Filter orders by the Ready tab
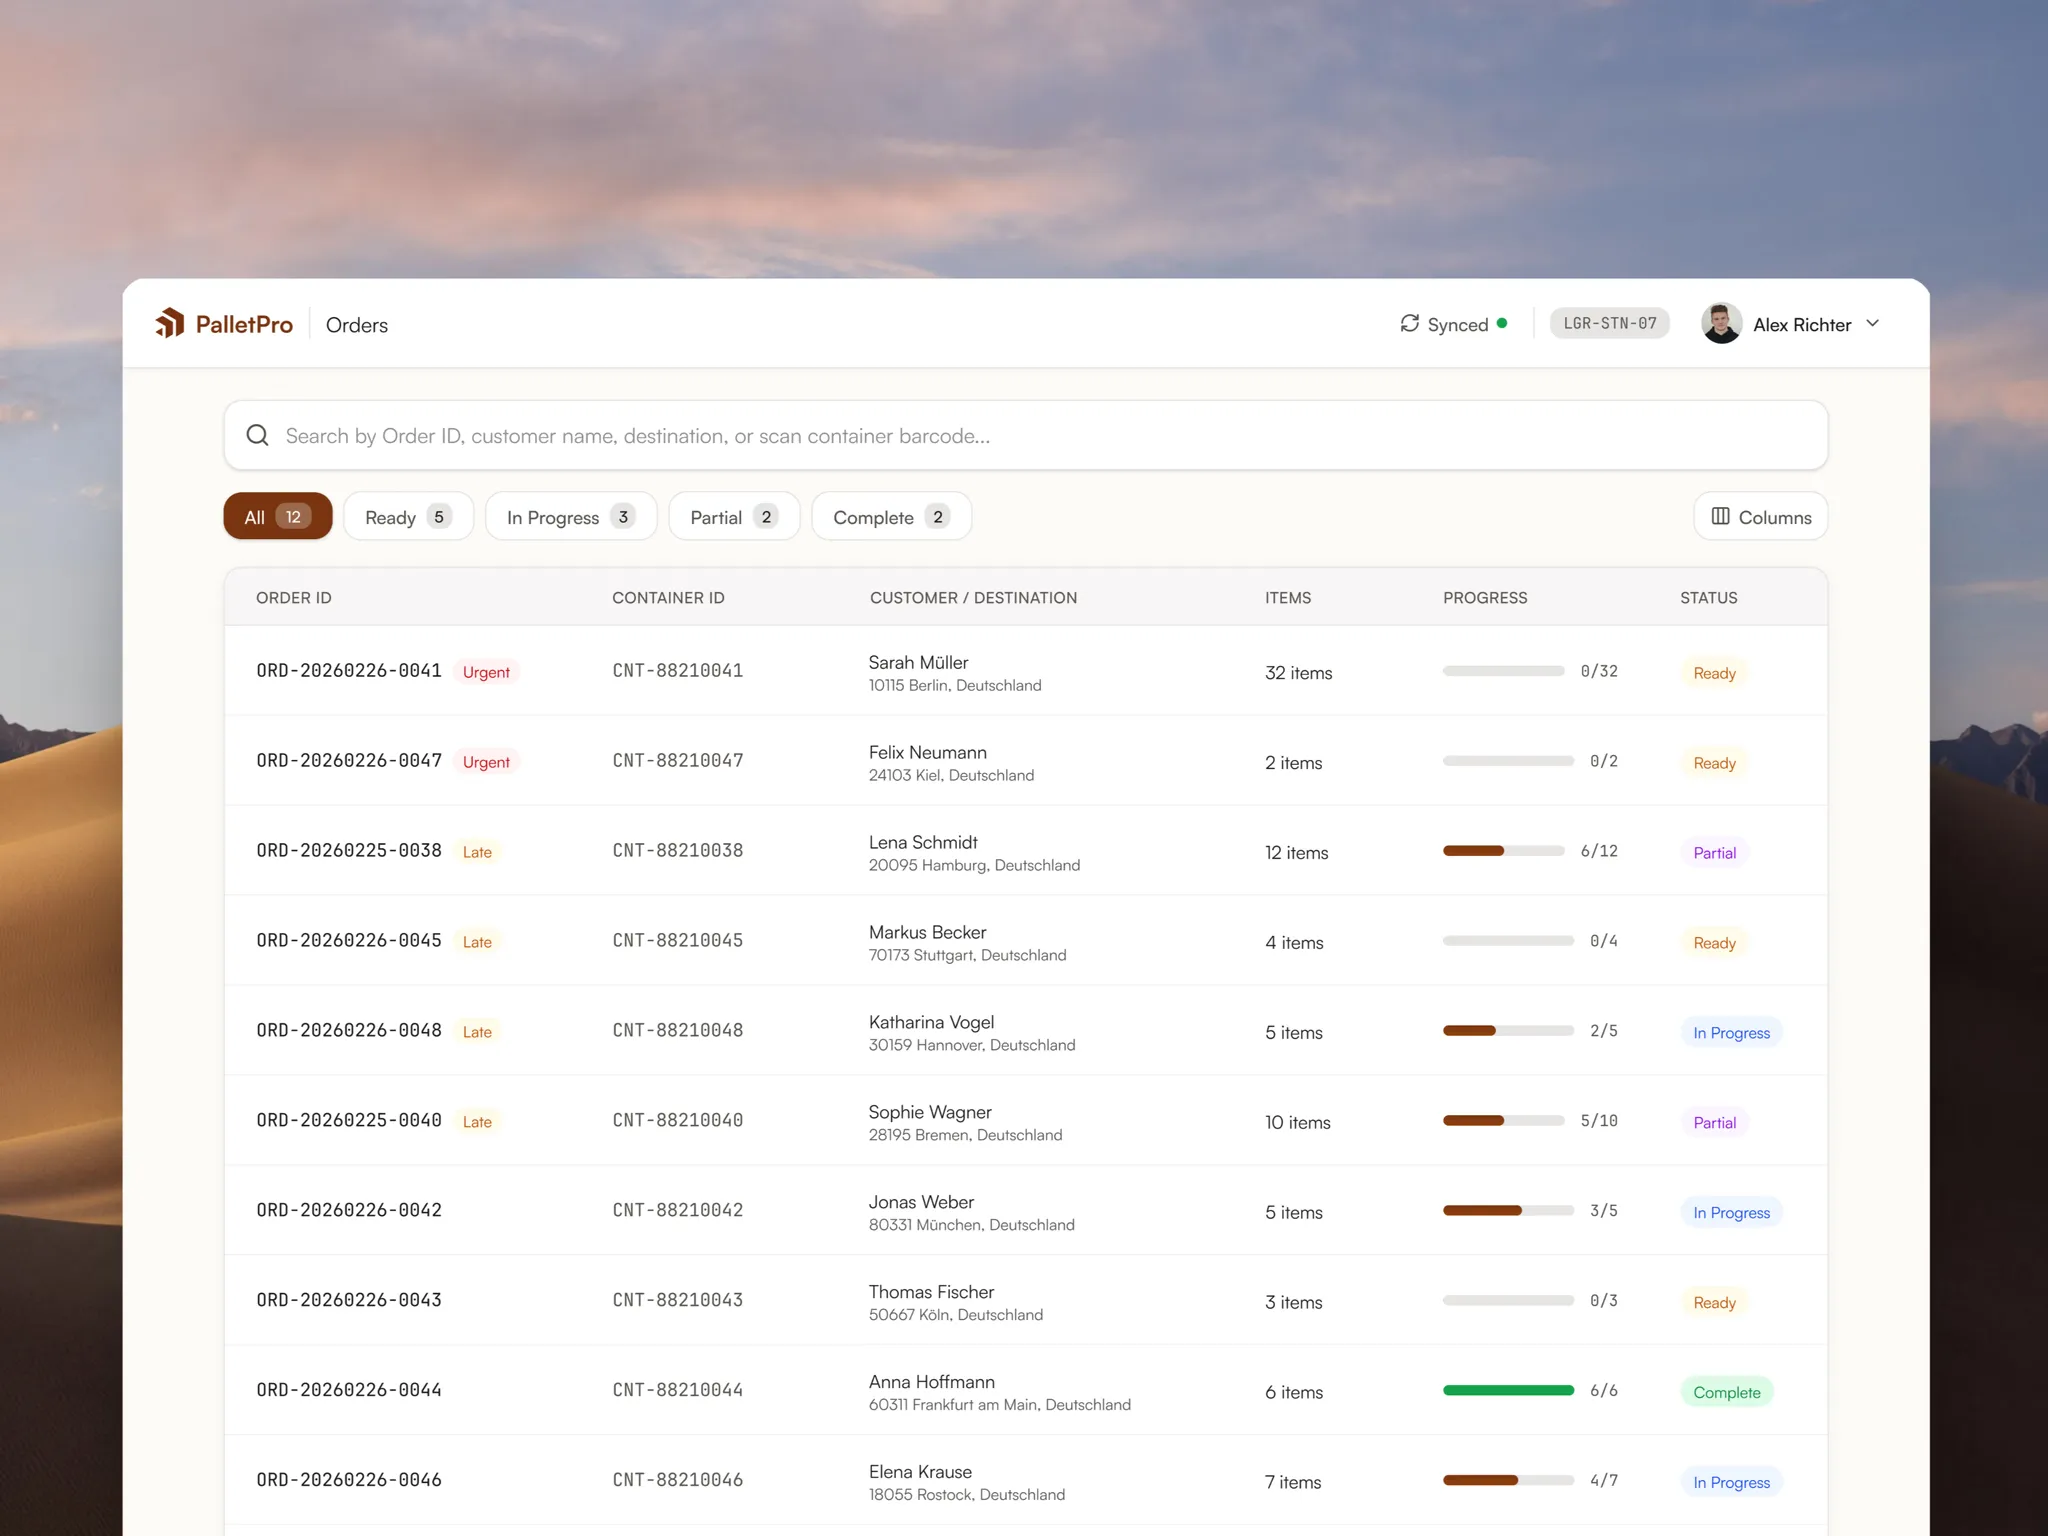The image size is (2048, 1536). 408,516
